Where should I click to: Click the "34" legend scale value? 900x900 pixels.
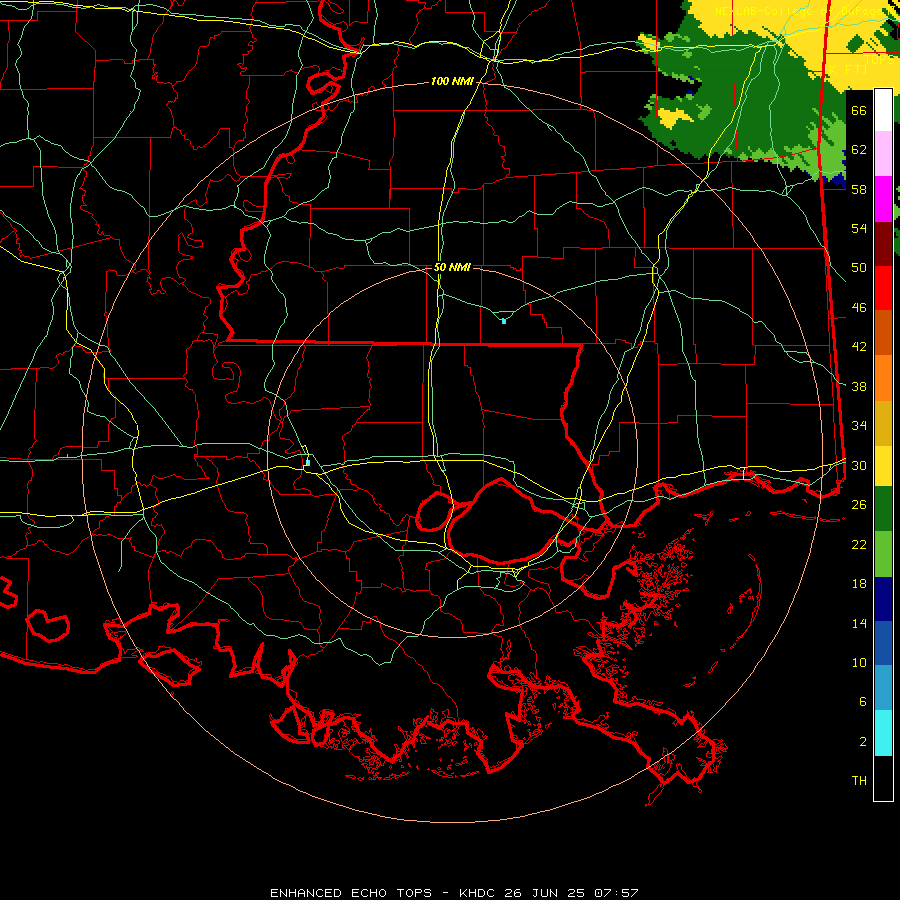tap(859, 426)
